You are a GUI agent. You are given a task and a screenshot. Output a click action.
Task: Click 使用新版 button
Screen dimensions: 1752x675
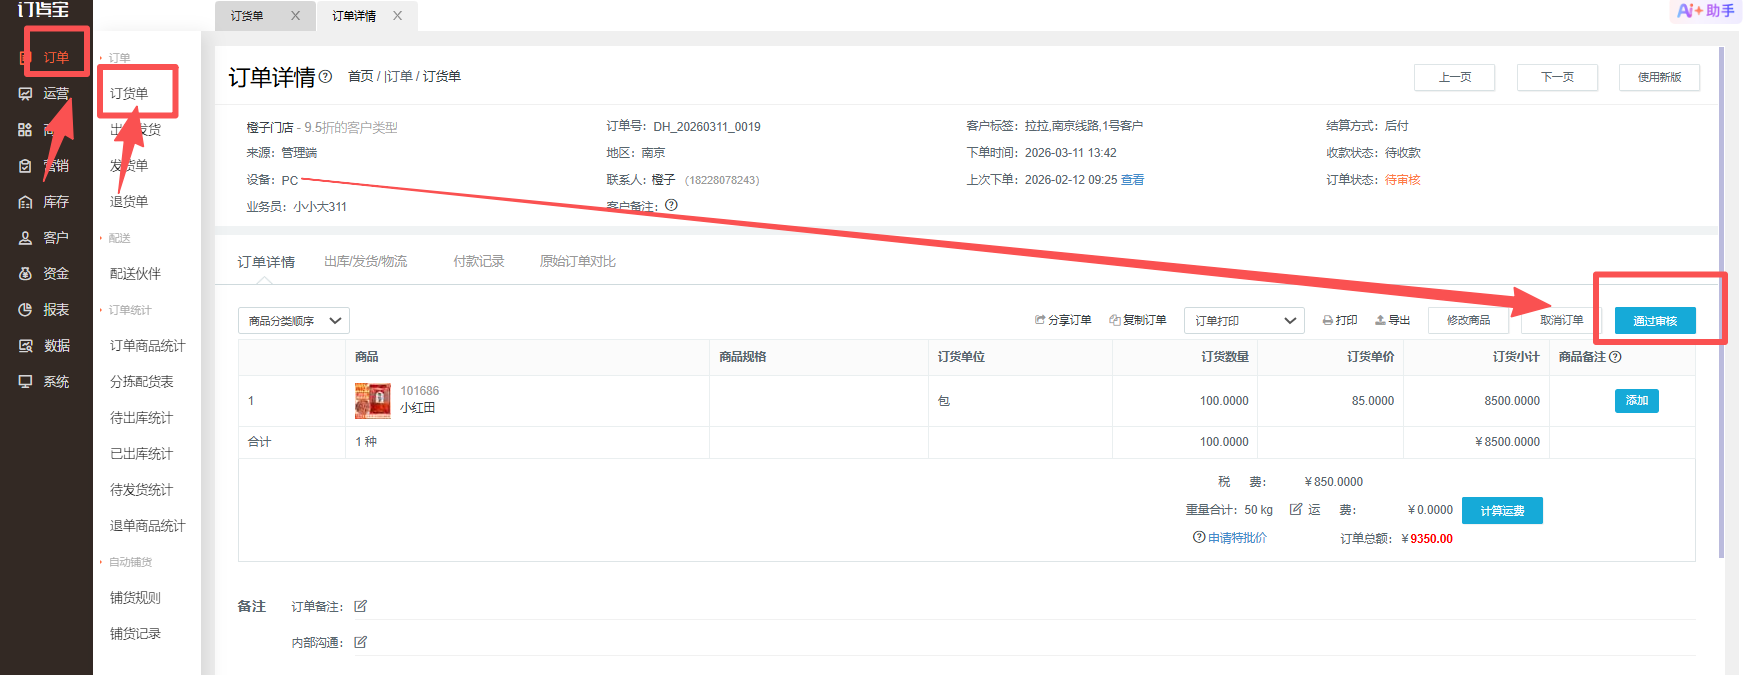[1659, 77]
